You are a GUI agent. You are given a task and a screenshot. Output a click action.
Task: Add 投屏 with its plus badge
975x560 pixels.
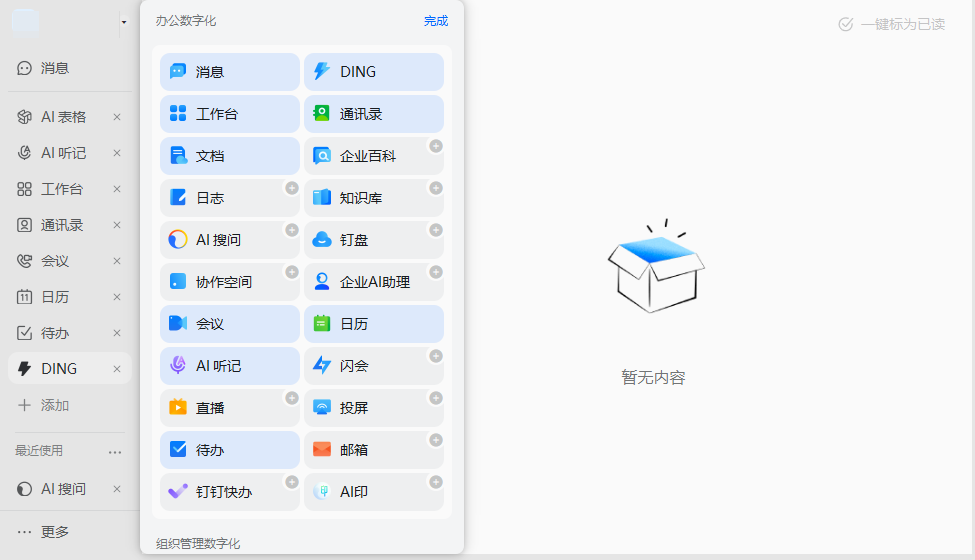[436, 398]
